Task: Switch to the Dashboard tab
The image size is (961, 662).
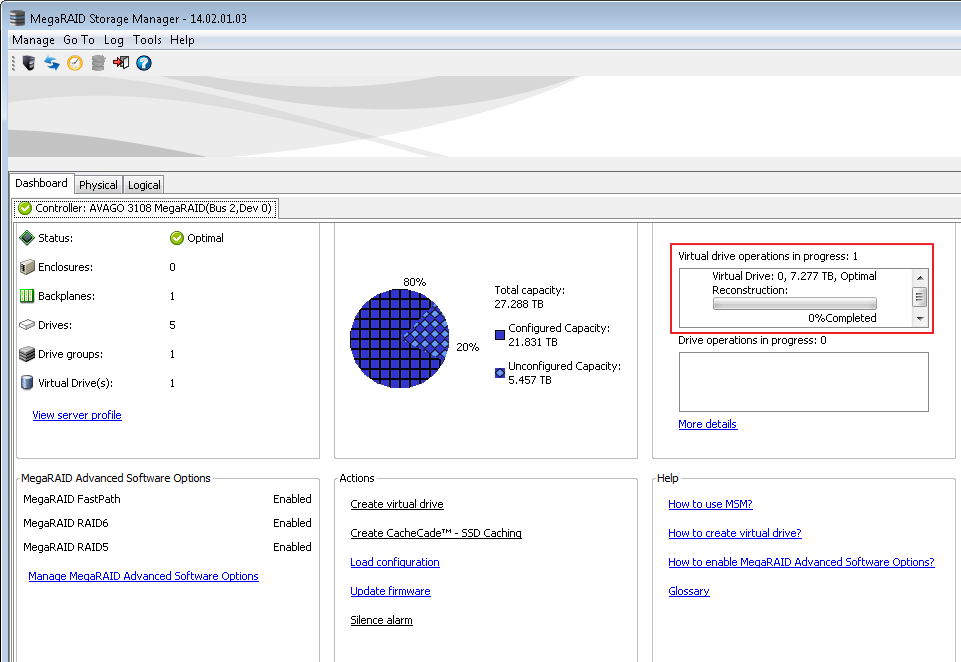Action: [x=41, y=183]
